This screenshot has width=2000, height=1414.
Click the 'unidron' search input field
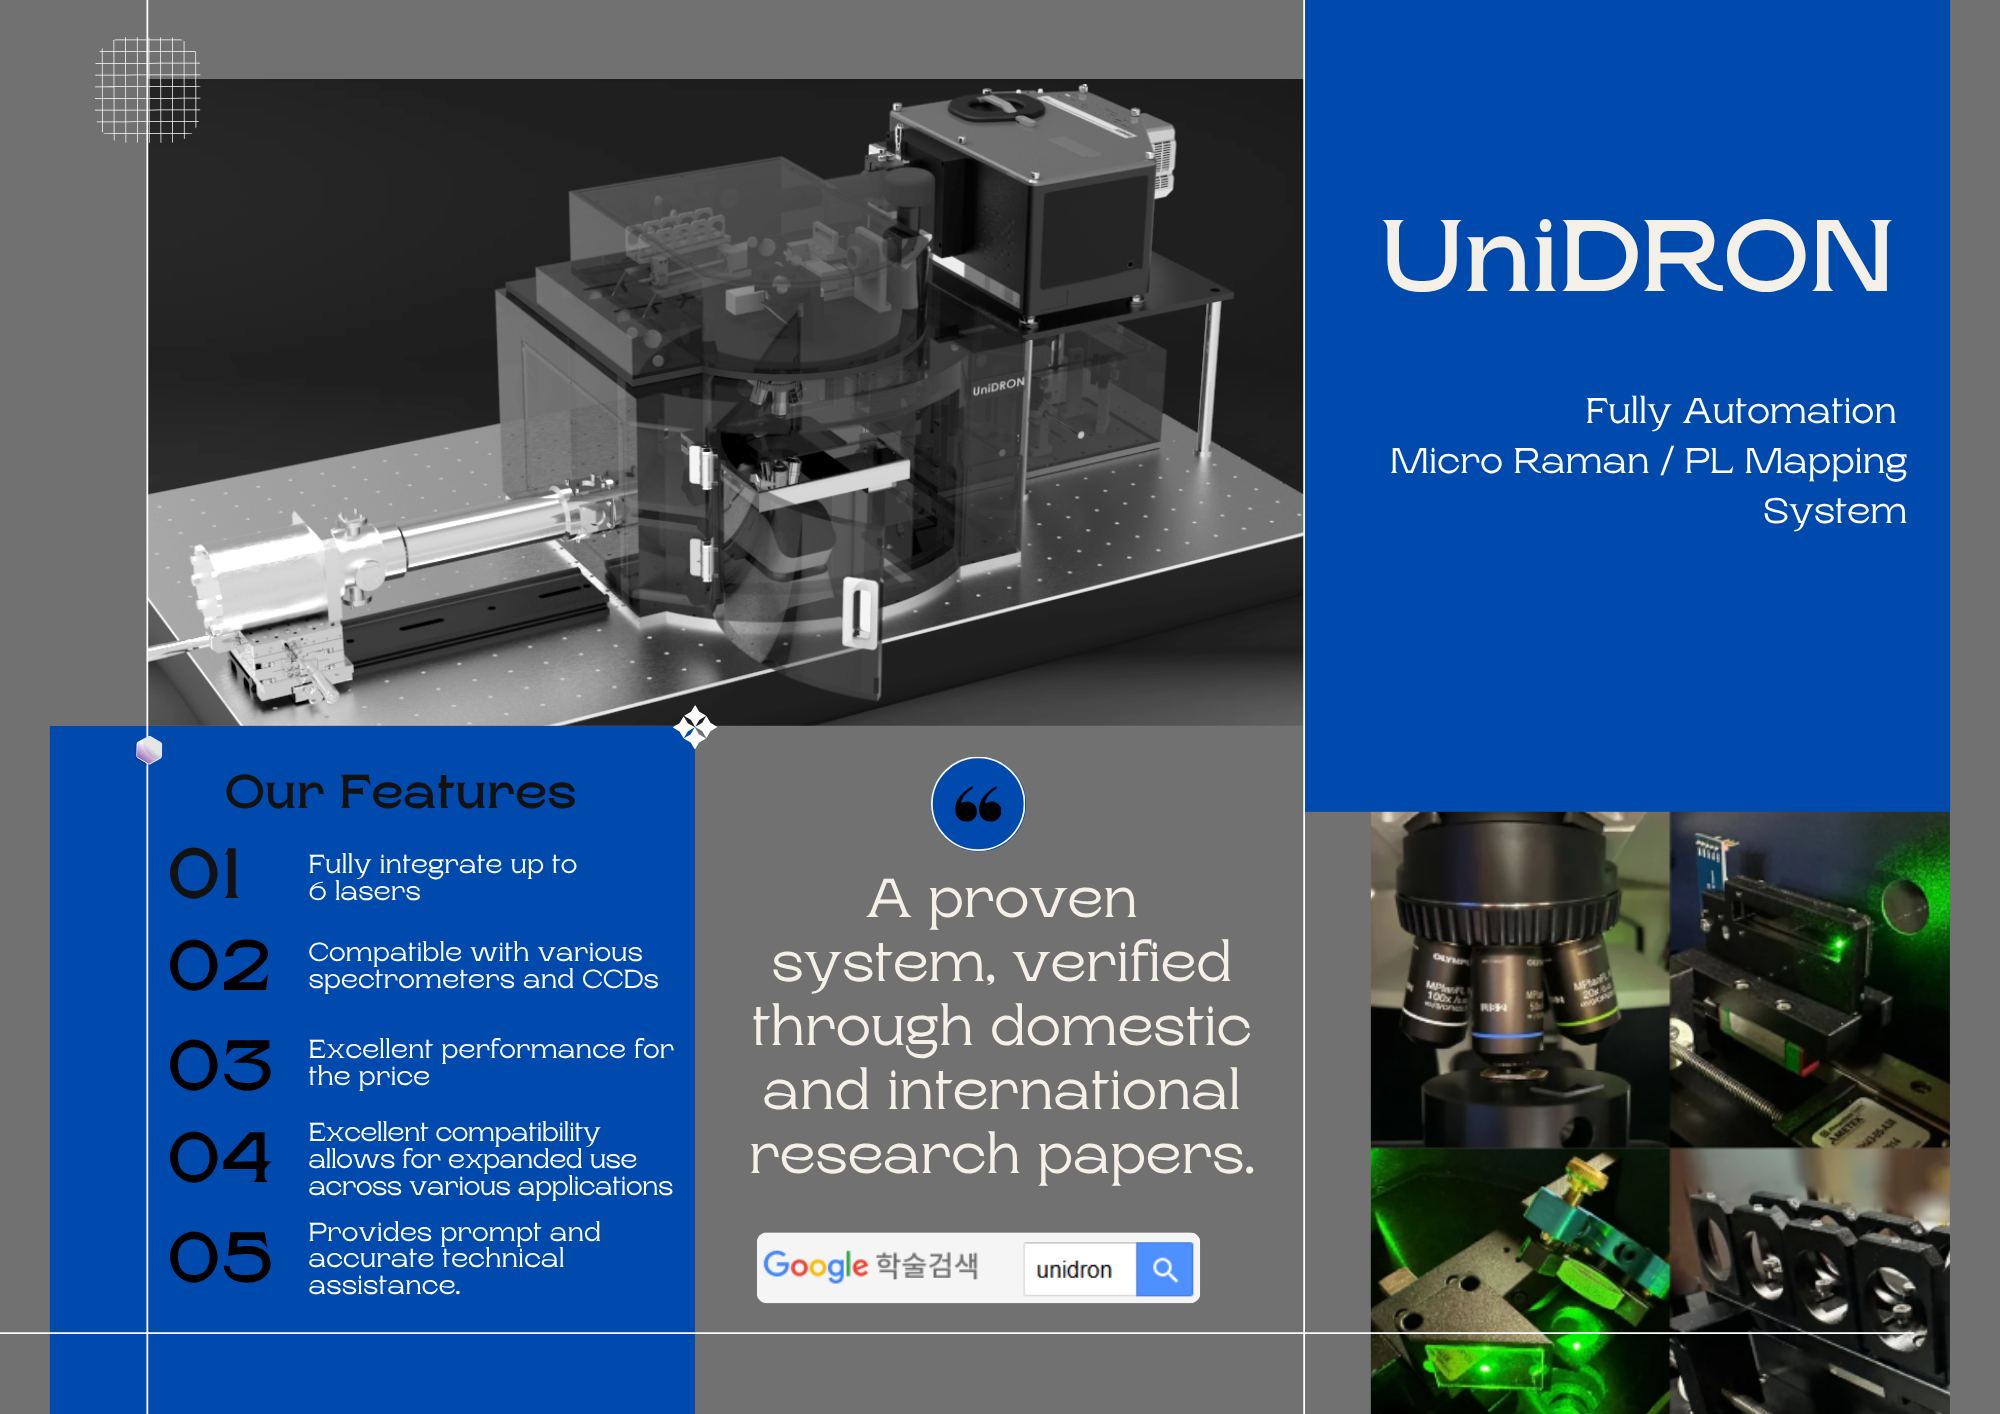click(1080, 1269)
